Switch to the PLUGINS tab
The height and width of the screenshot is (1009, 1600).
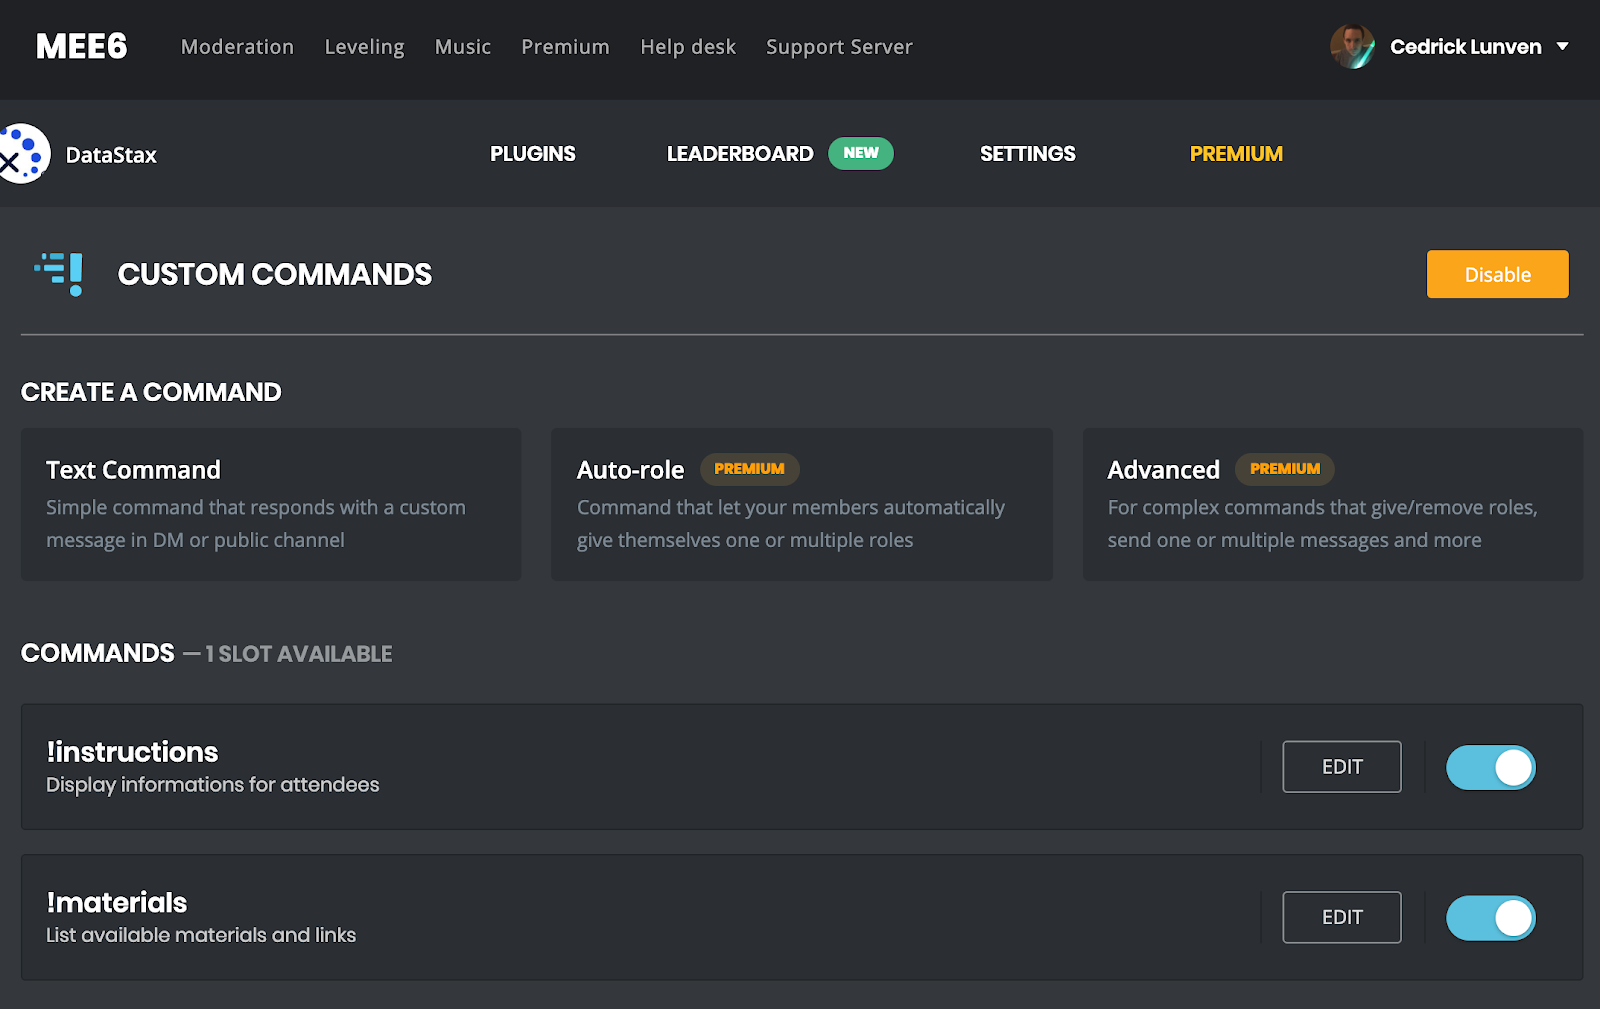(533, 154)
